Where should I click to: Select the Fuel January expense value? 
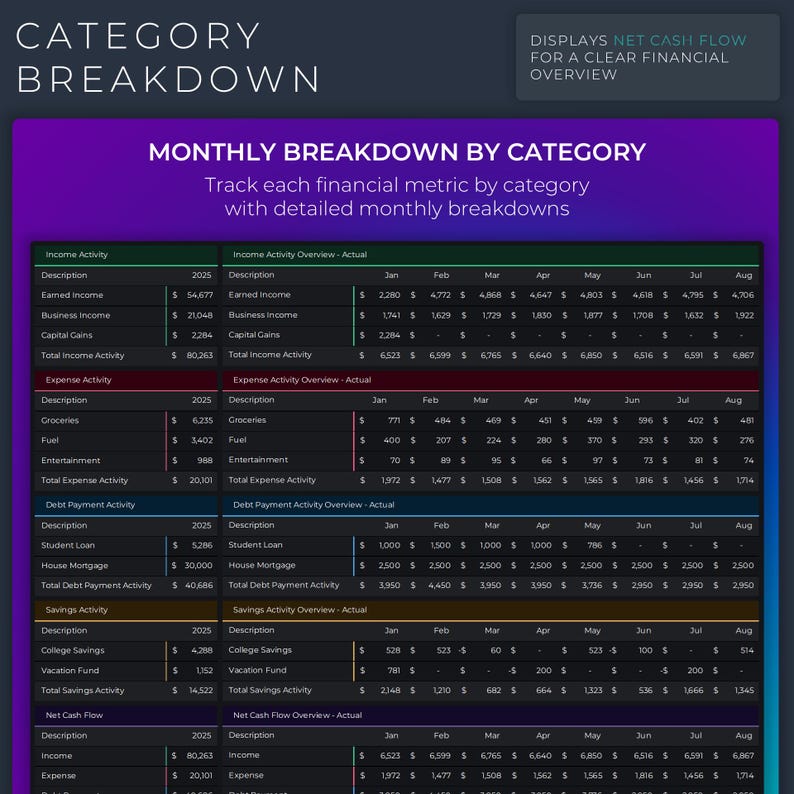(x=380, y=440)
